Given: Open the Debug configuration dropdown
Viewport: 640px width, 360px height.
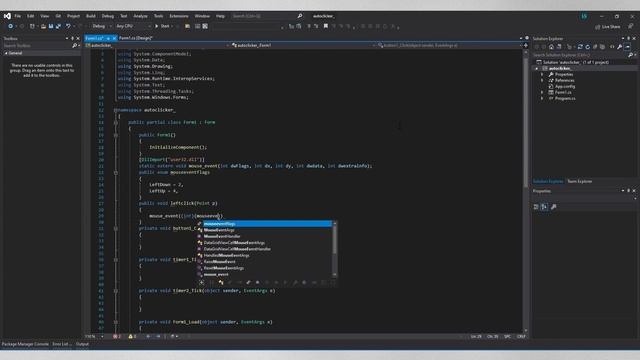Looking at the screenshot, I should point(101,26).
